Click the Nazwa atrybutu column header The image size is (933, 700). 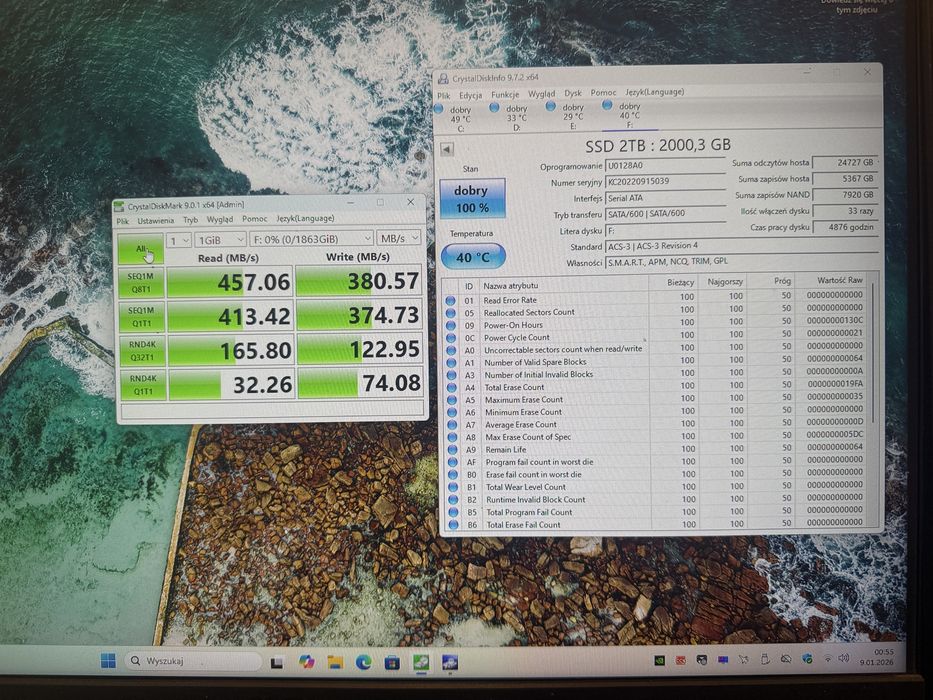point(511,286)
